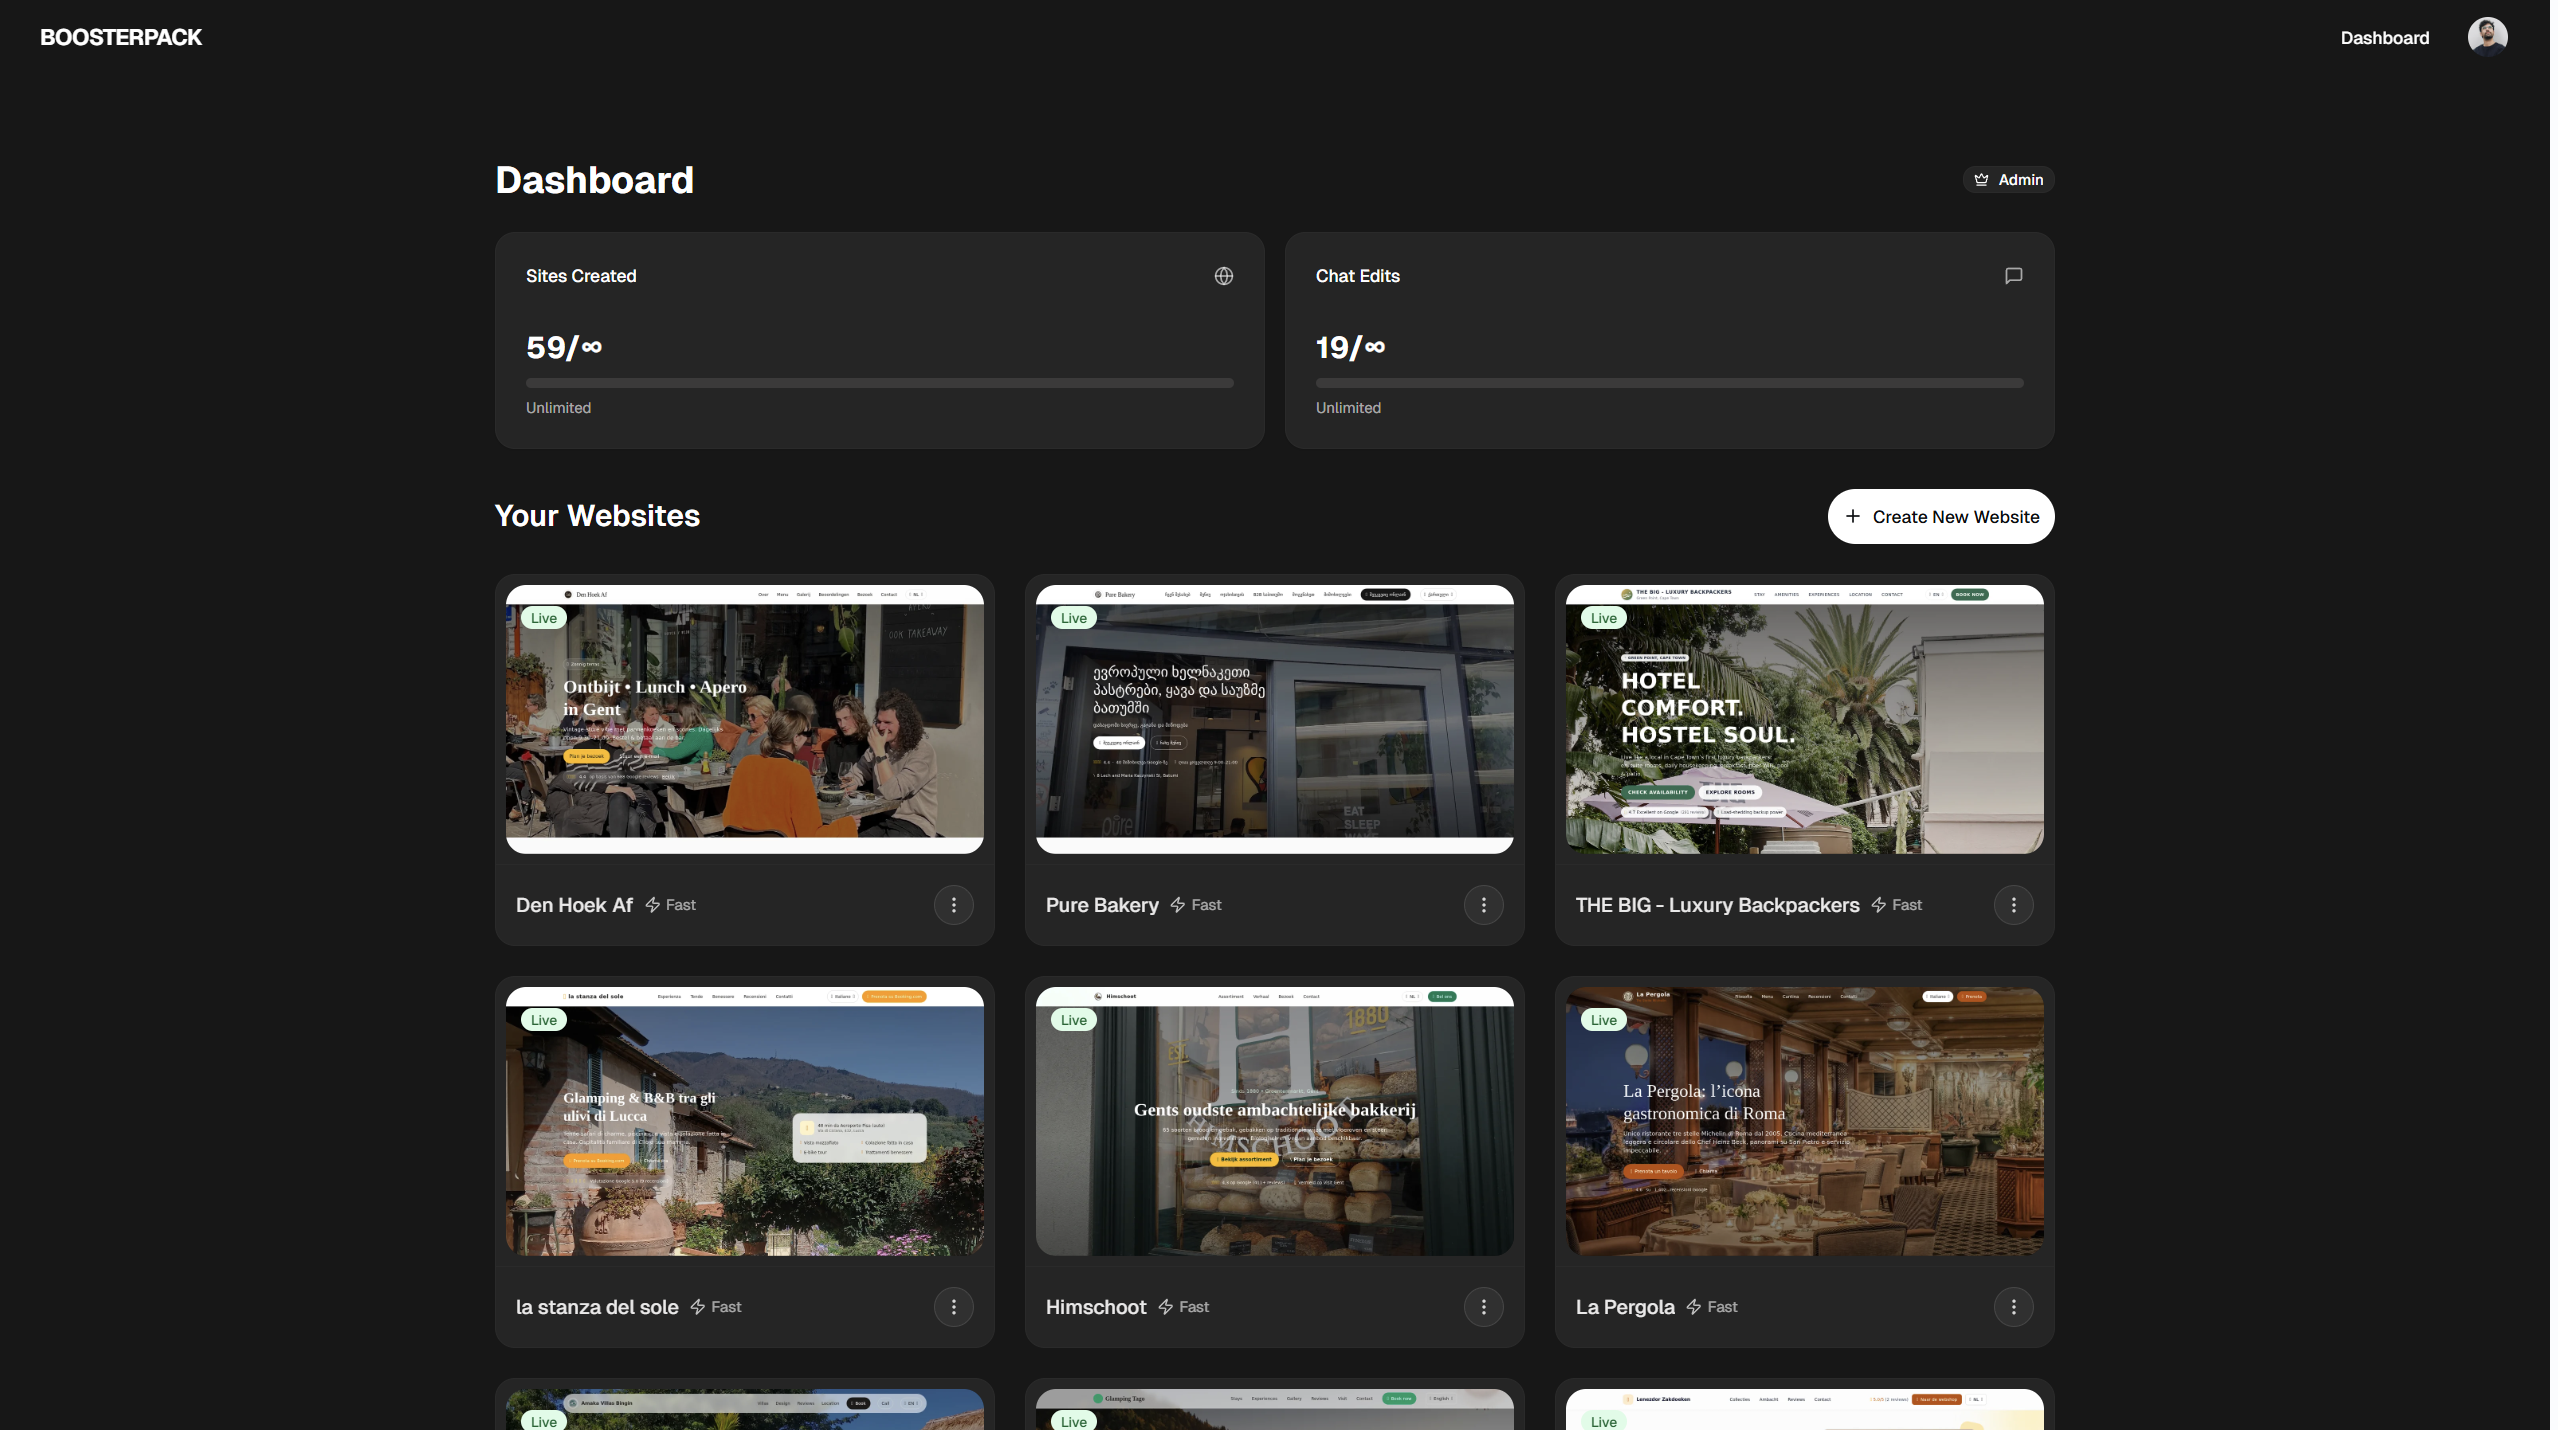Open La Pergola website thumbnail
The width and height of the screenshot is (2558, 1430).
point(1804,1121)
